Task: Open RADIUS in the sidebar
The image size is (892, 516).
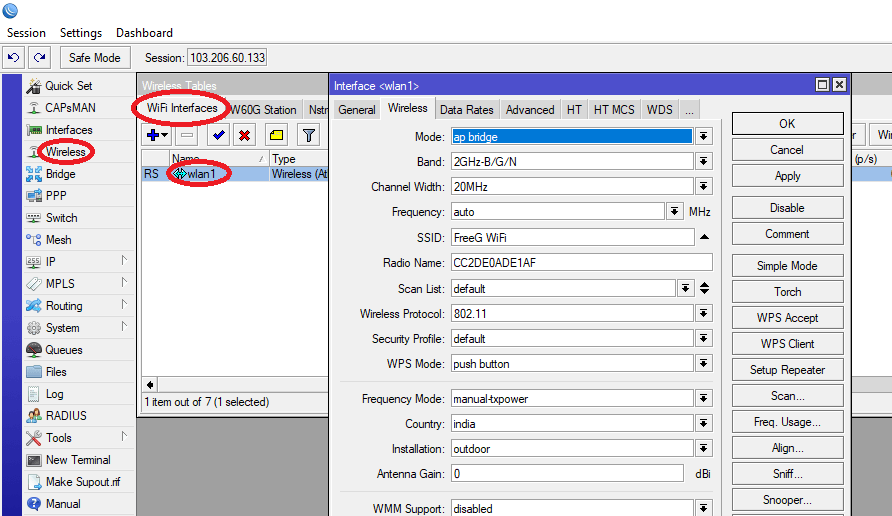Action: [66, 416]
